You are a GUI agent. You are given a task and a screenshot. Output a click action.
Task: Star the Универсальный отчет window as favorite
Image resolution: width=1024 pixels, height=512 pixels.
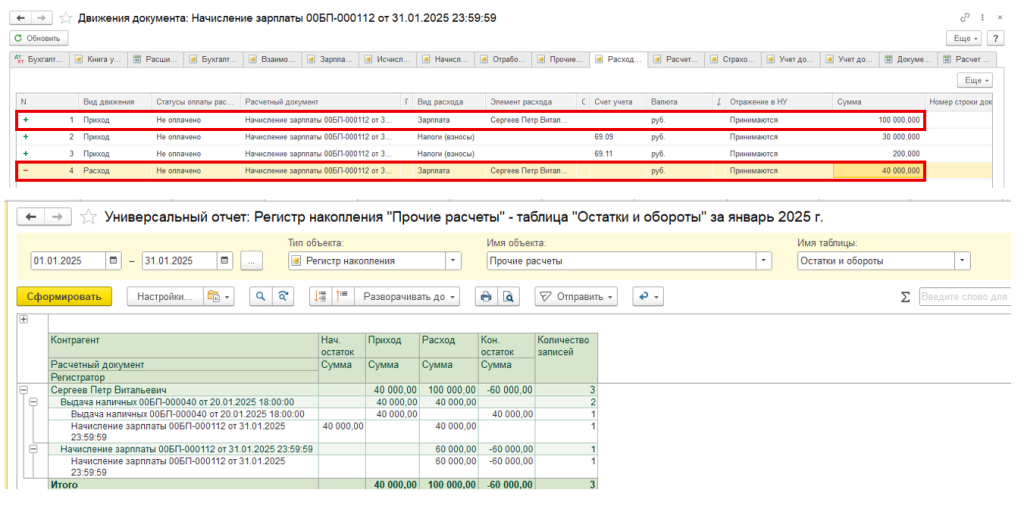(x=88, y=217)
